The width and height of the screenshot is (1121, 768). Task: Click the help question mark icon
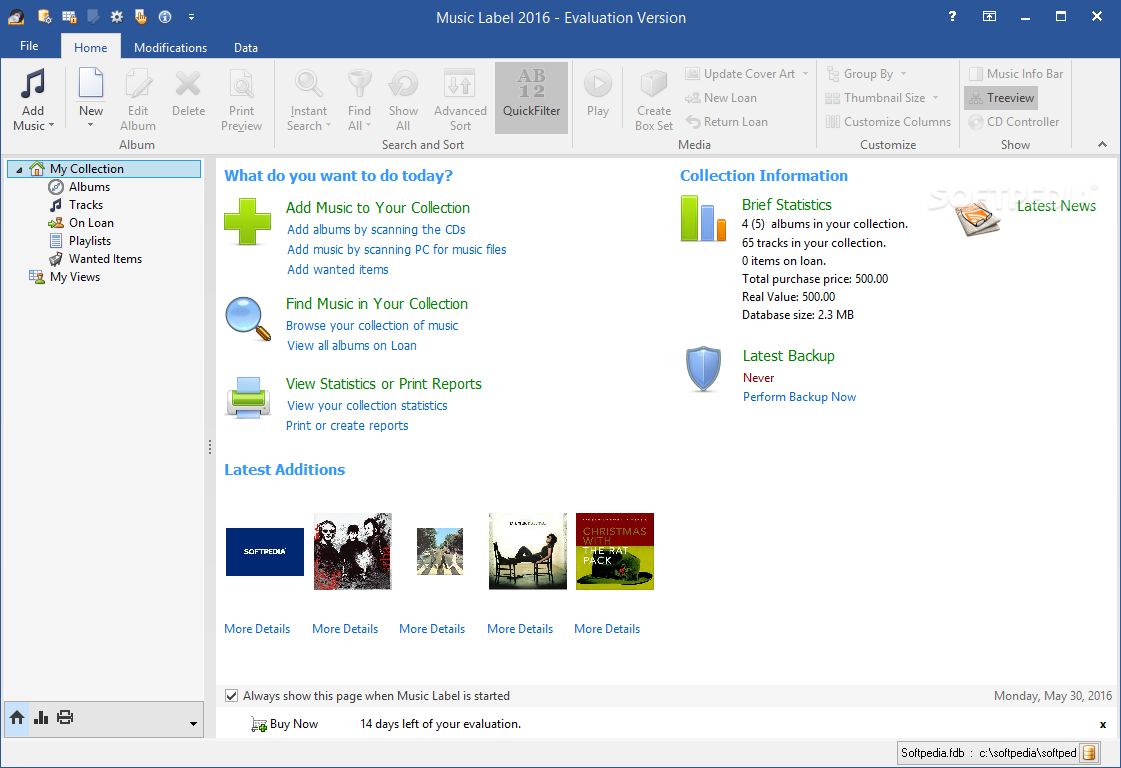pos(952,16)
